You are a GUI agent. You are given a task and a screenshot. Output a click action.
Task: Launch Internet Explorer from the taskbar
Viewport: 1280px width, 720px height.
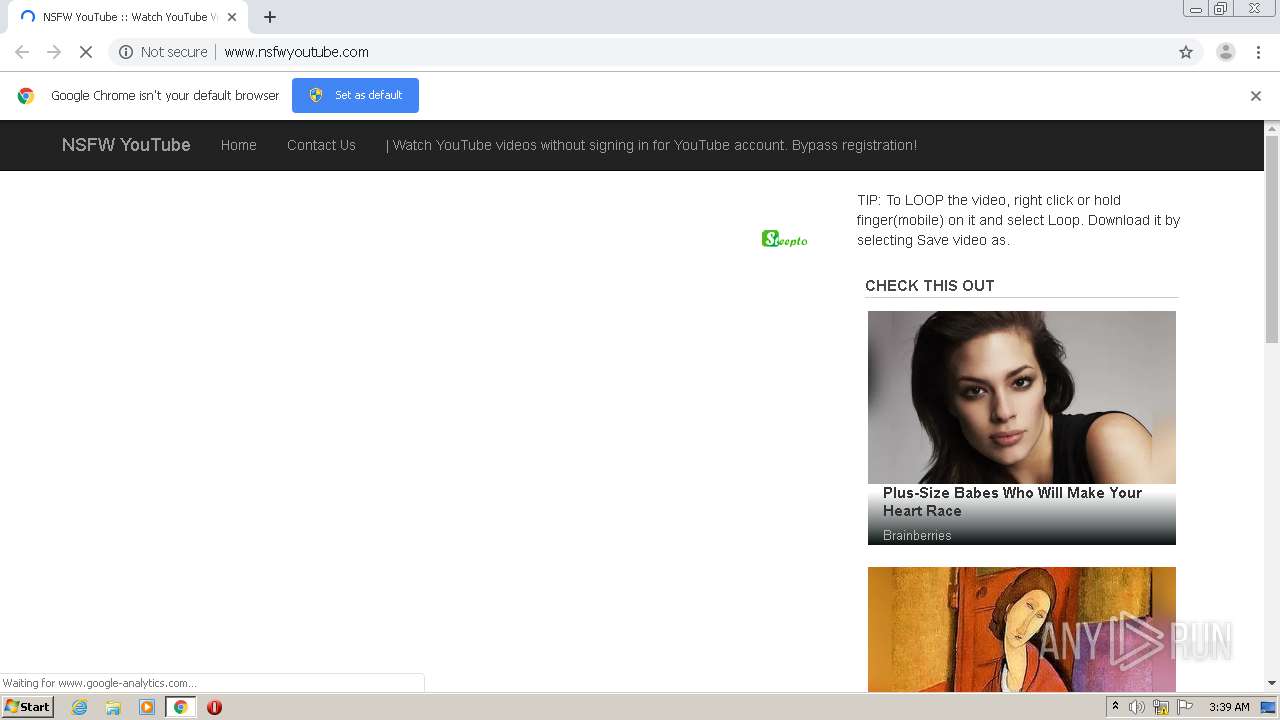point(80,707)
